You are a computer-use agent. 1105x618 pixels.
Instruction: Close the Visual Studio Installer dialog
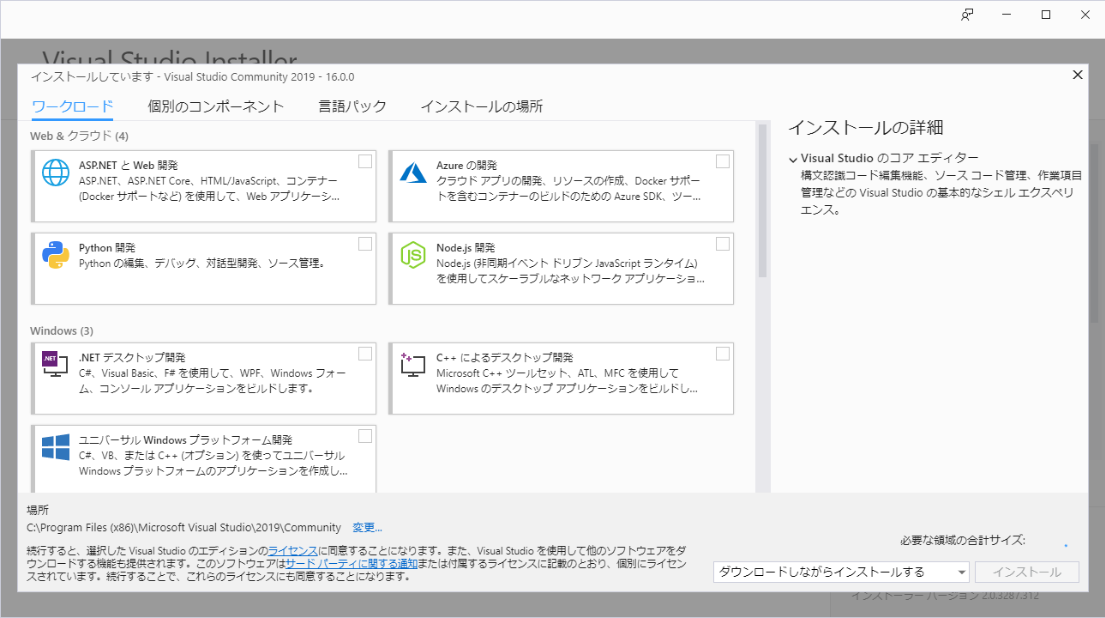(1077, 74)
